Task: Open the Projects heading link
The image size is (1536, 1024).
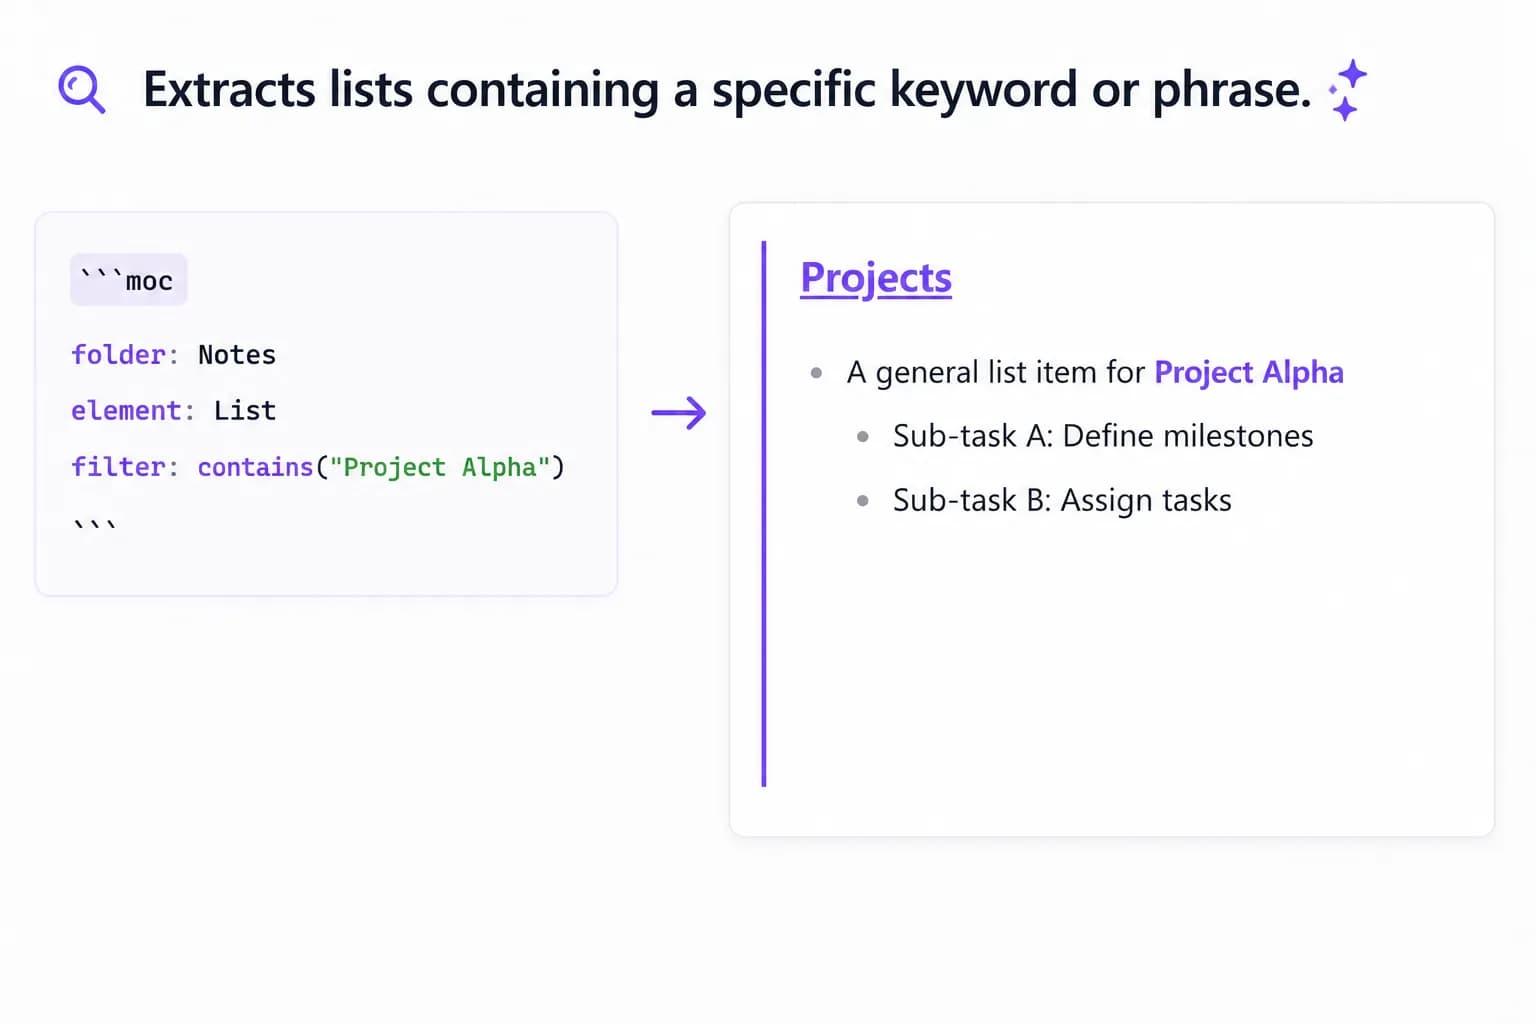Action: (876, 278)
